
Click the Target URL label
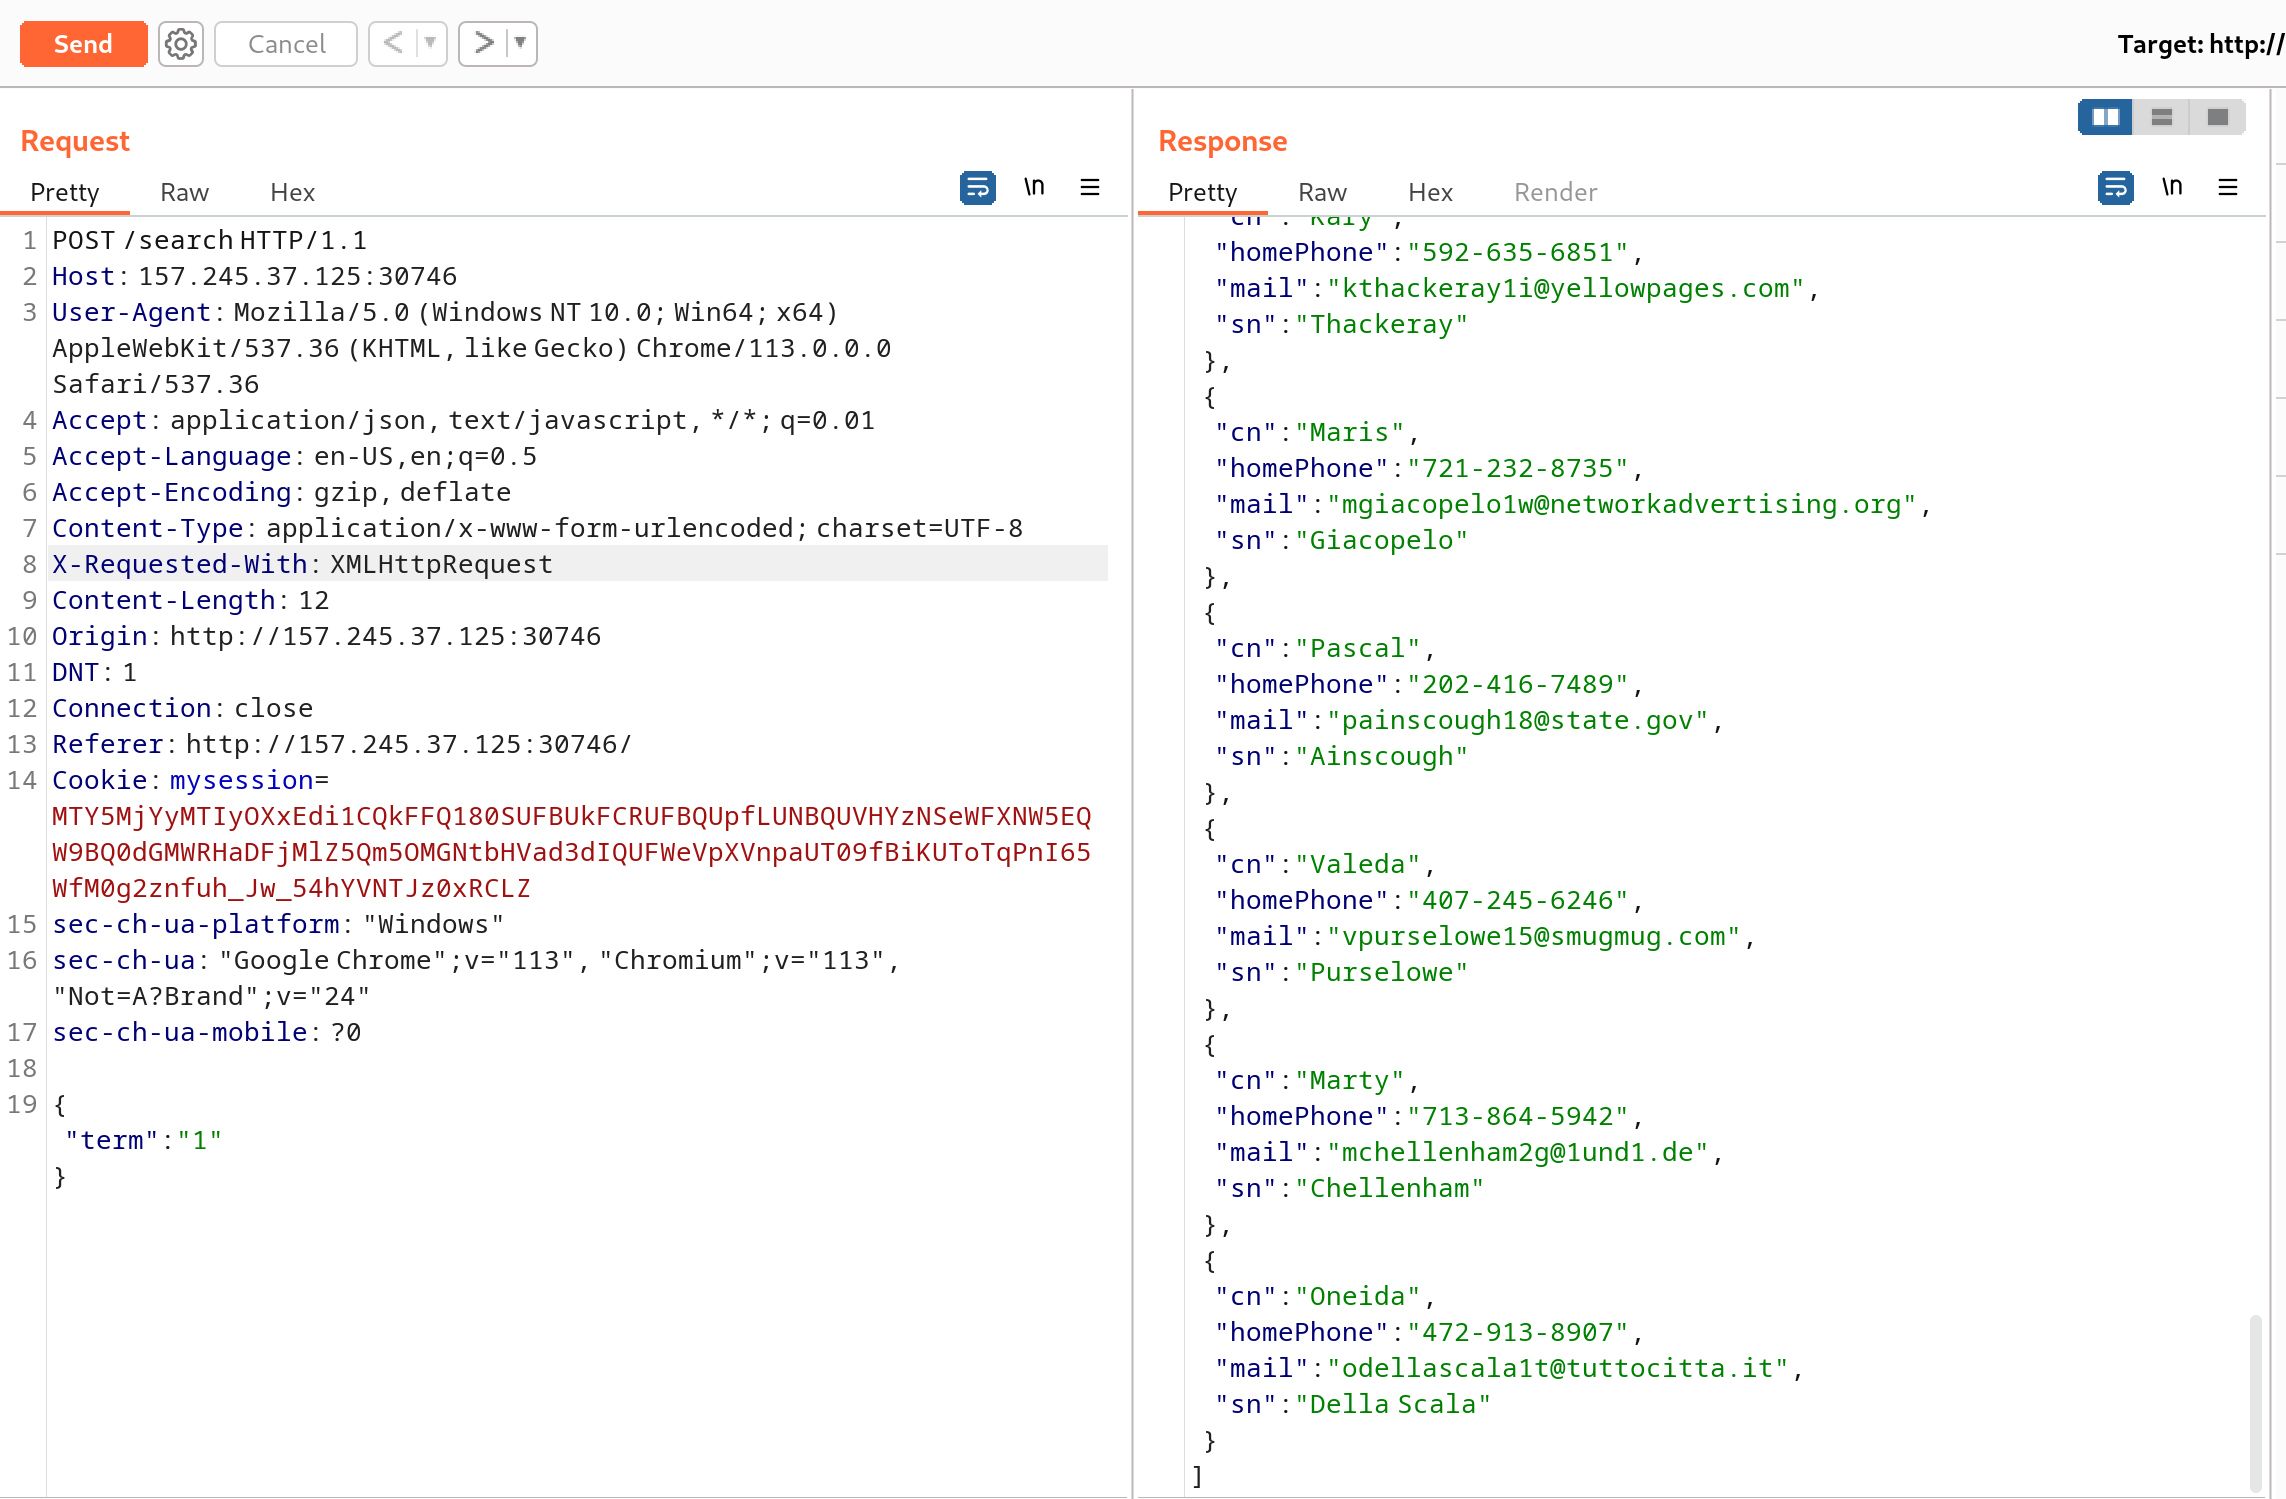(x=2200, y=44)
